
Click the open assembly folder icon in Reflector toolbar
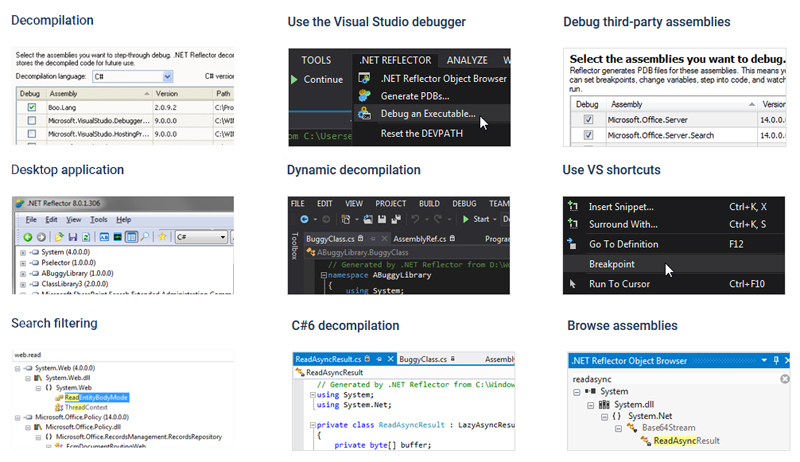tap(59, 237)
